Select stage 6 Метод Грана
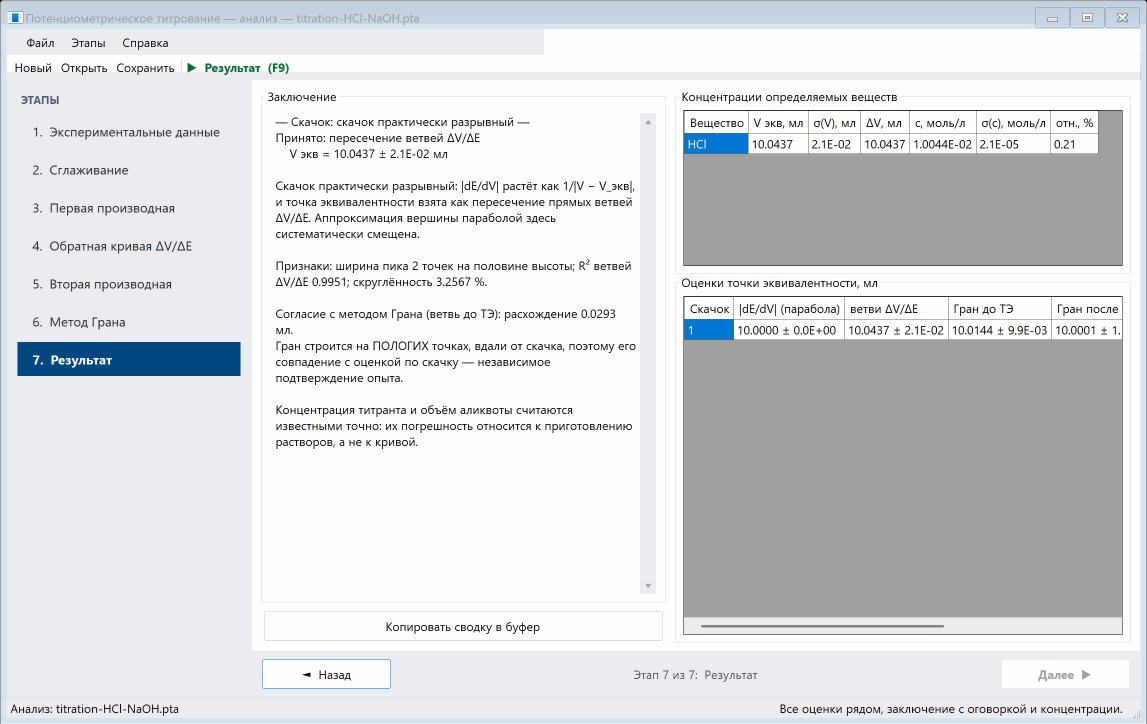 coord(129,323)
